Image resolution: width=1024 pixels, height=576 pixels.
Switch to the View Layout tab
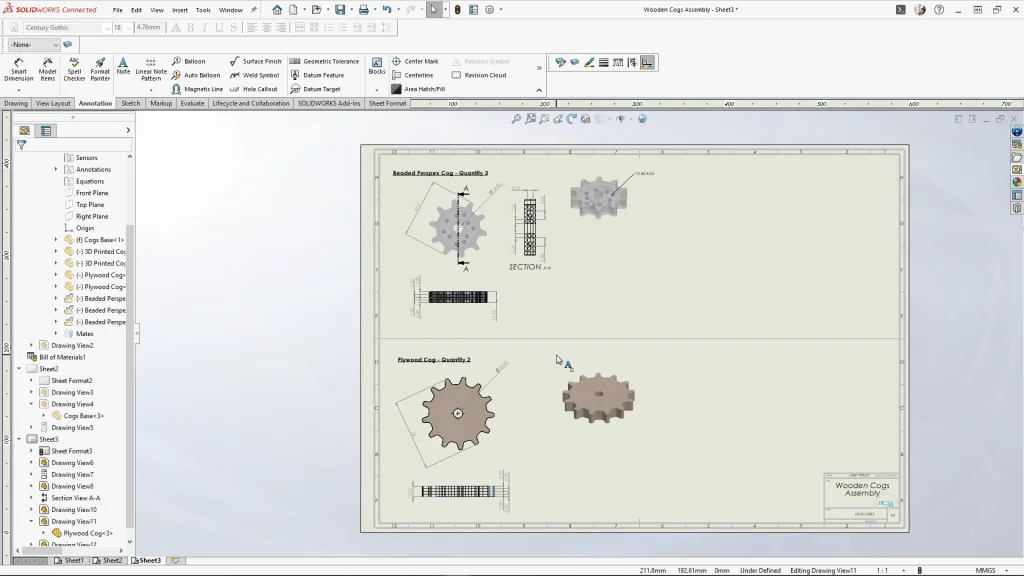(x=53, y=103)
